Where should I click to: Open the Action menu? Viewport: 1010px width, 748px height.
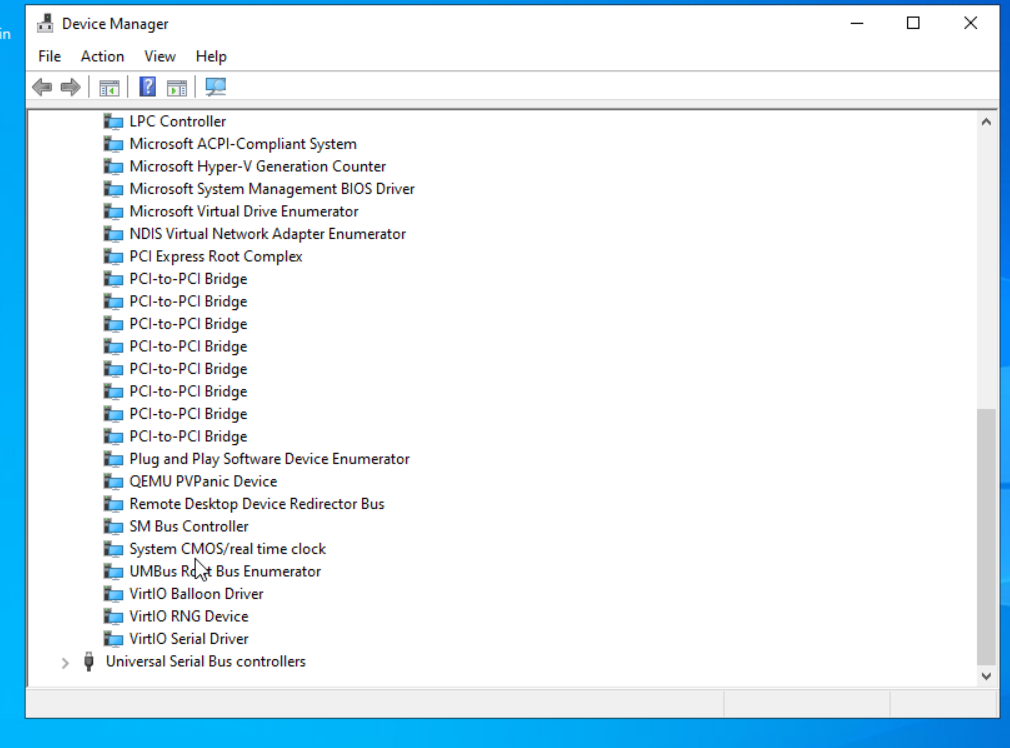(102, 57)
